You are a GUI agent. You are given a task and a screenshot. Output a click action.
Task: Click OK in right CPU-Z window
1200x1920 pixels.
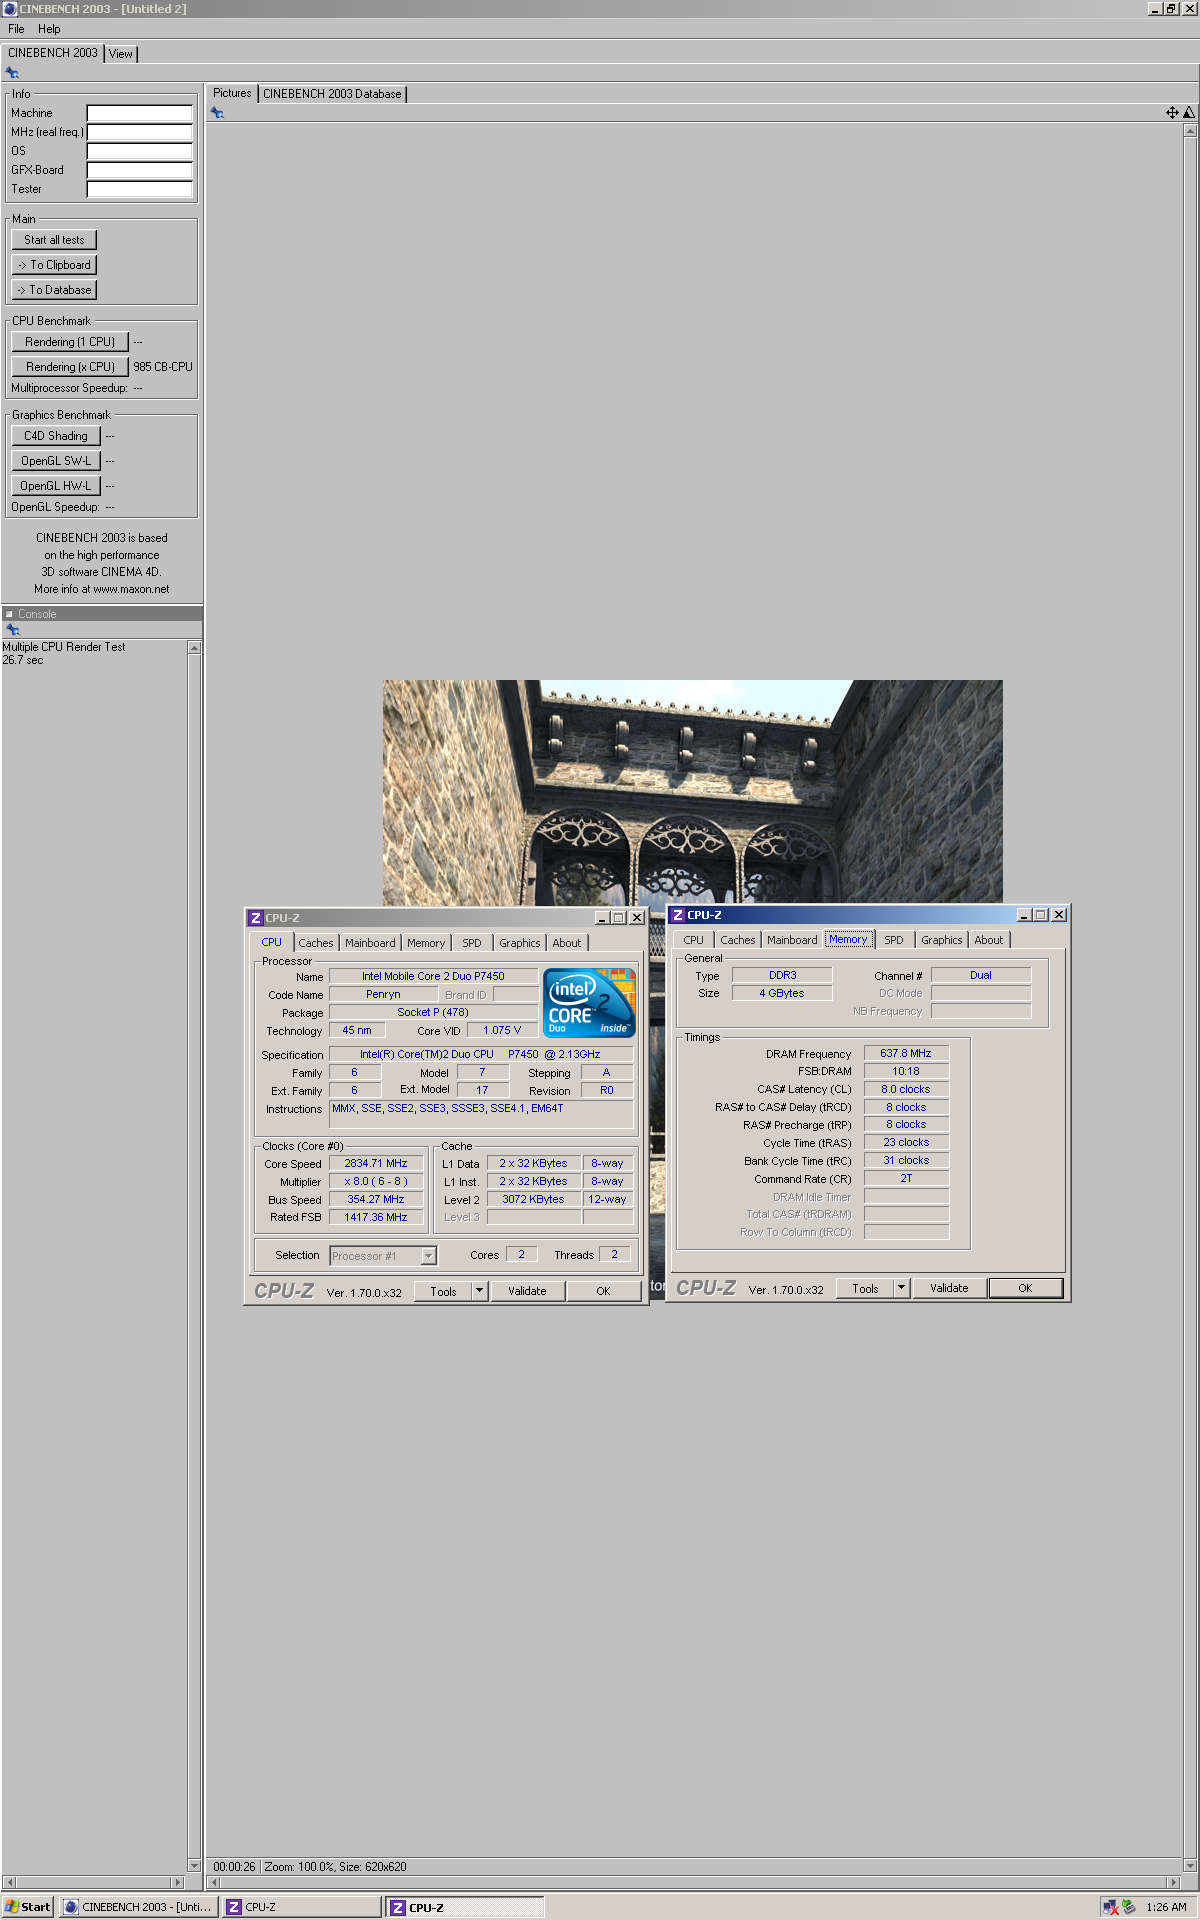[1025, 1288]
